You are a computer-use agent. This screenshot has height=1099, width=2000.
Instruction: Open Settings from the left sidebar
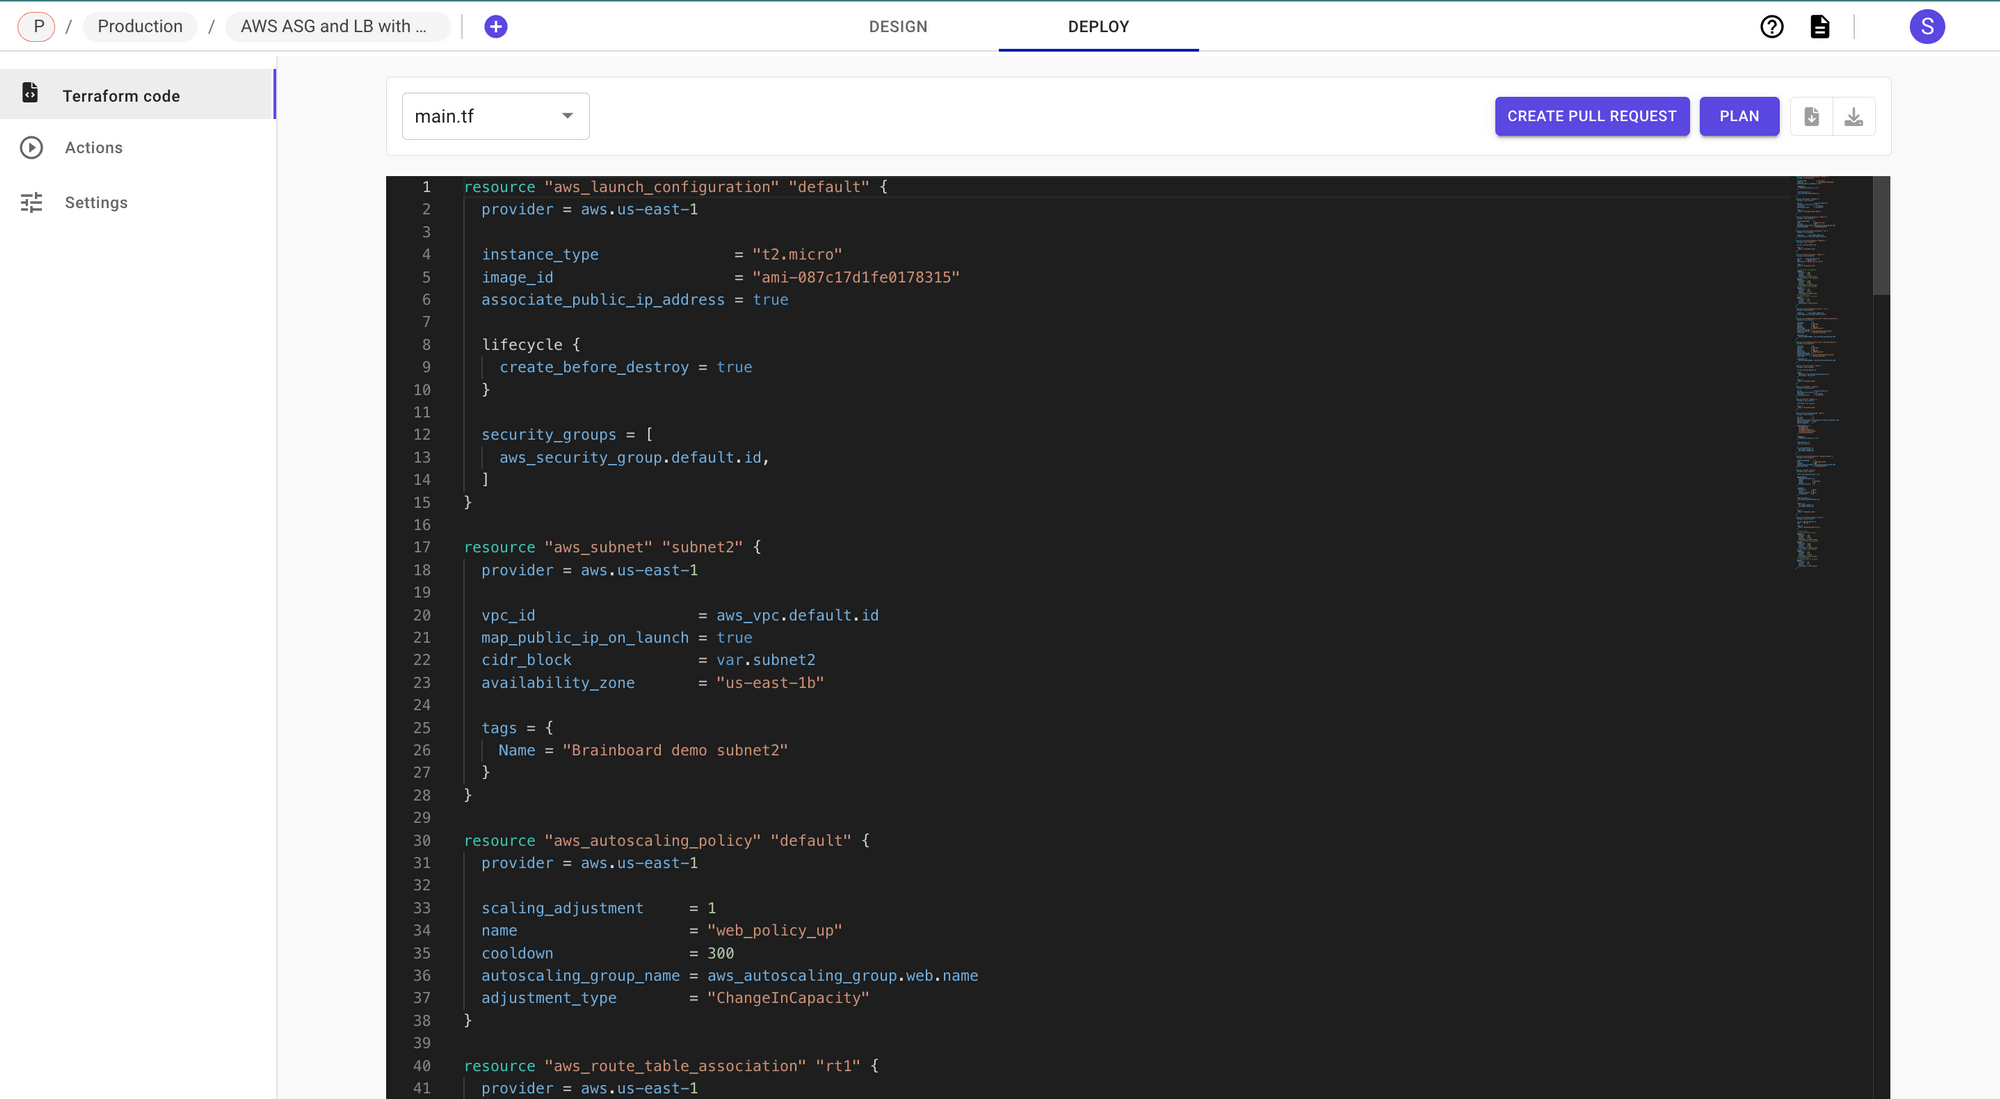pos(96,202)
